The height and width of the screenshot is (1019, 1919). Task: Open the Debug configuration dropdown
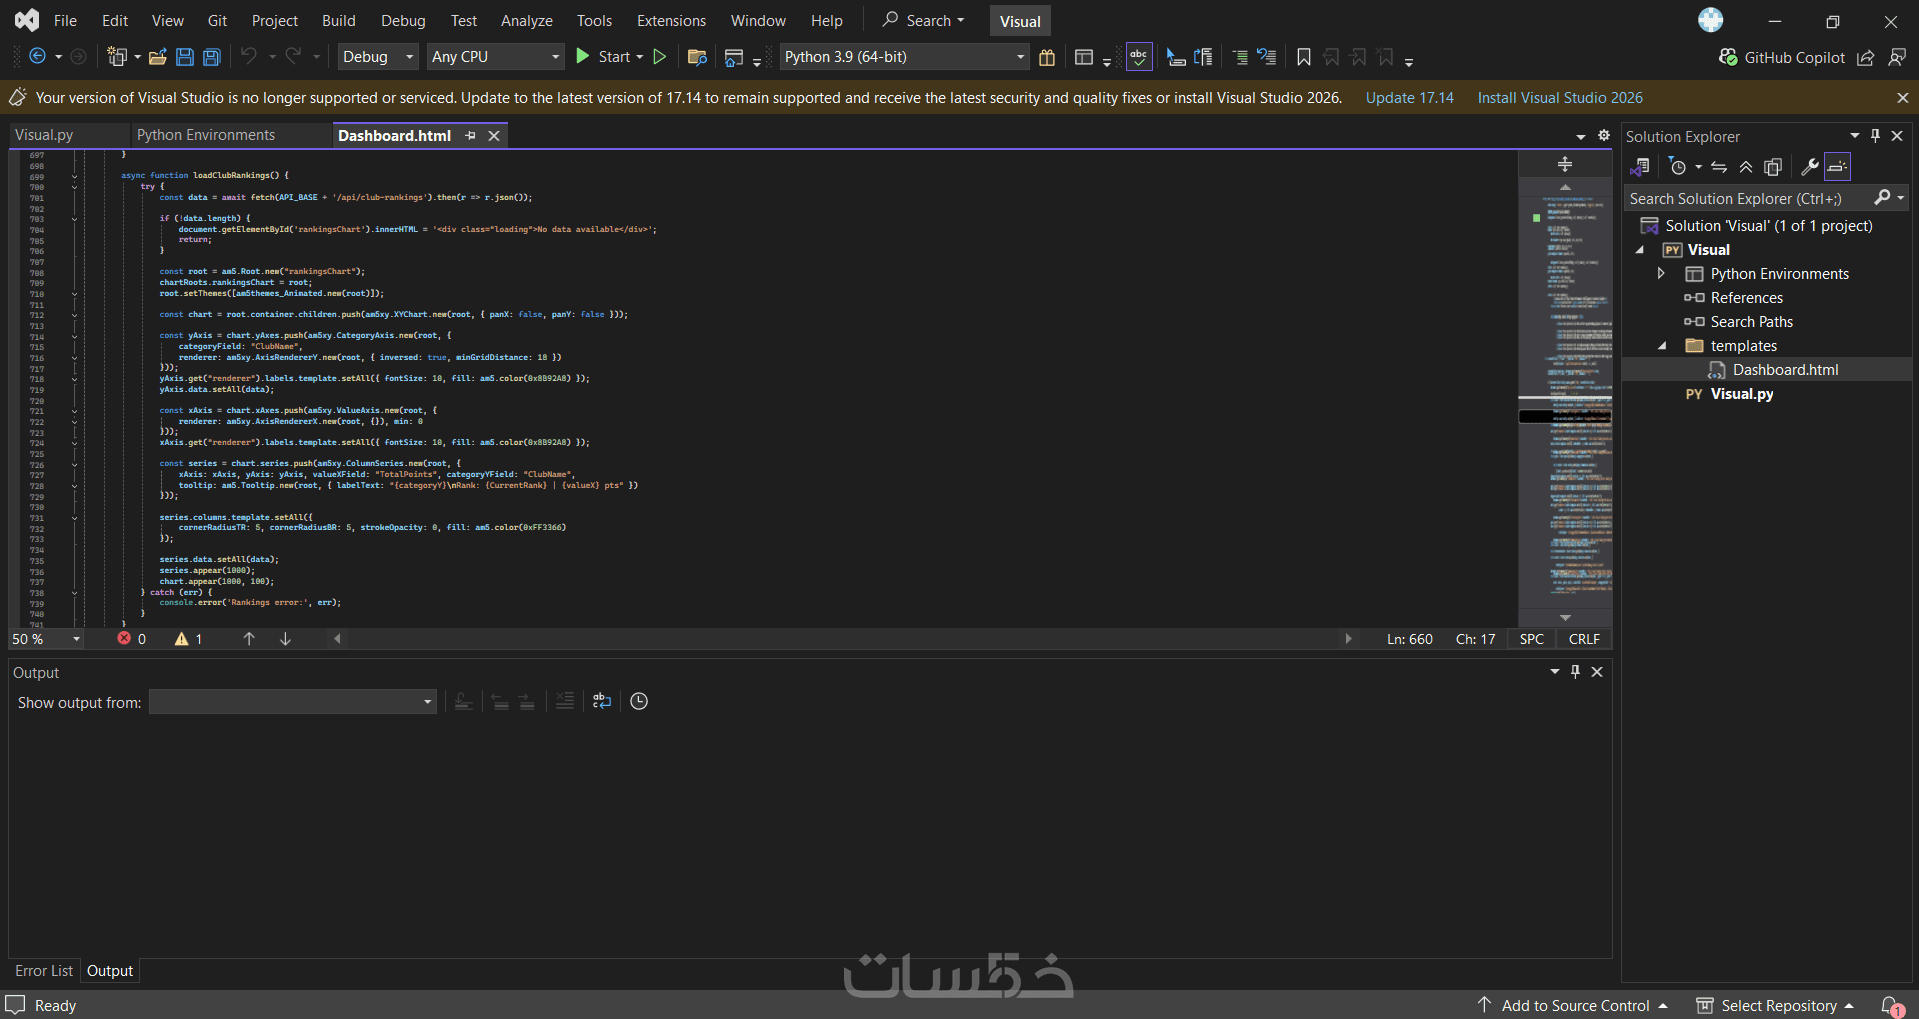tap(377, 57)
